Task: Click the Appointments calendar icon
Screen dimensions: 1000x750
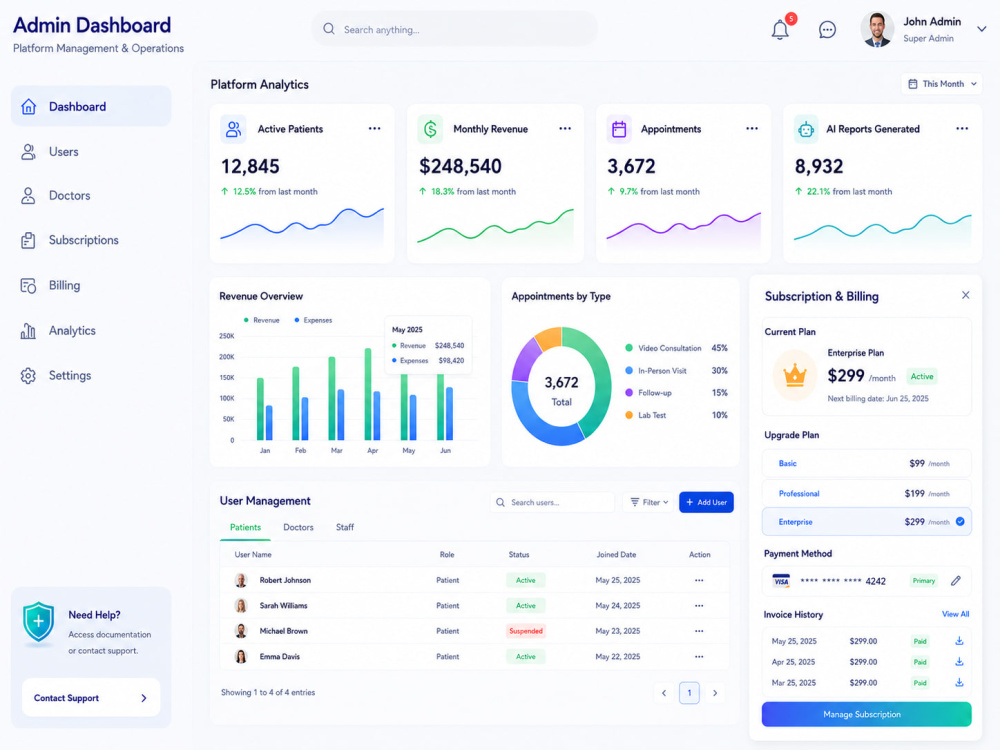Action: point(619,129)
